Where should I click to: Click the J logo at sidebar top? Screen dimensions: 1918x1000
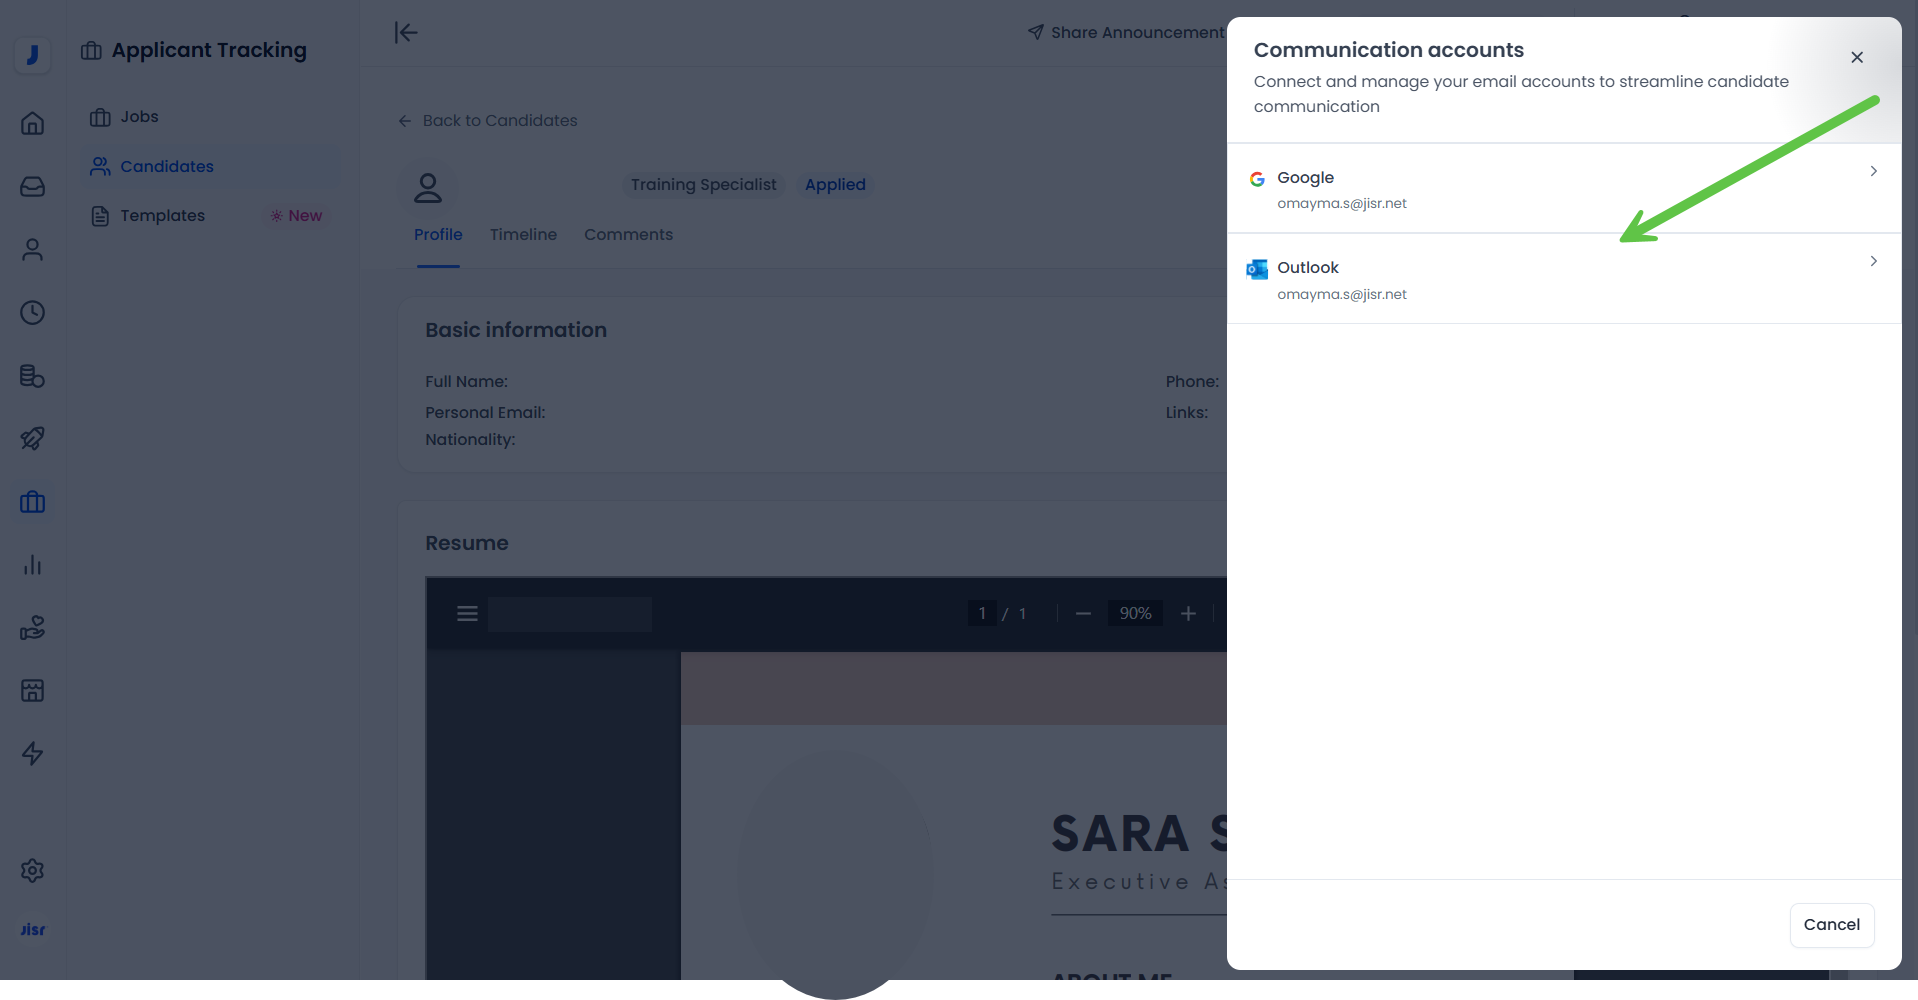[33, 54]
